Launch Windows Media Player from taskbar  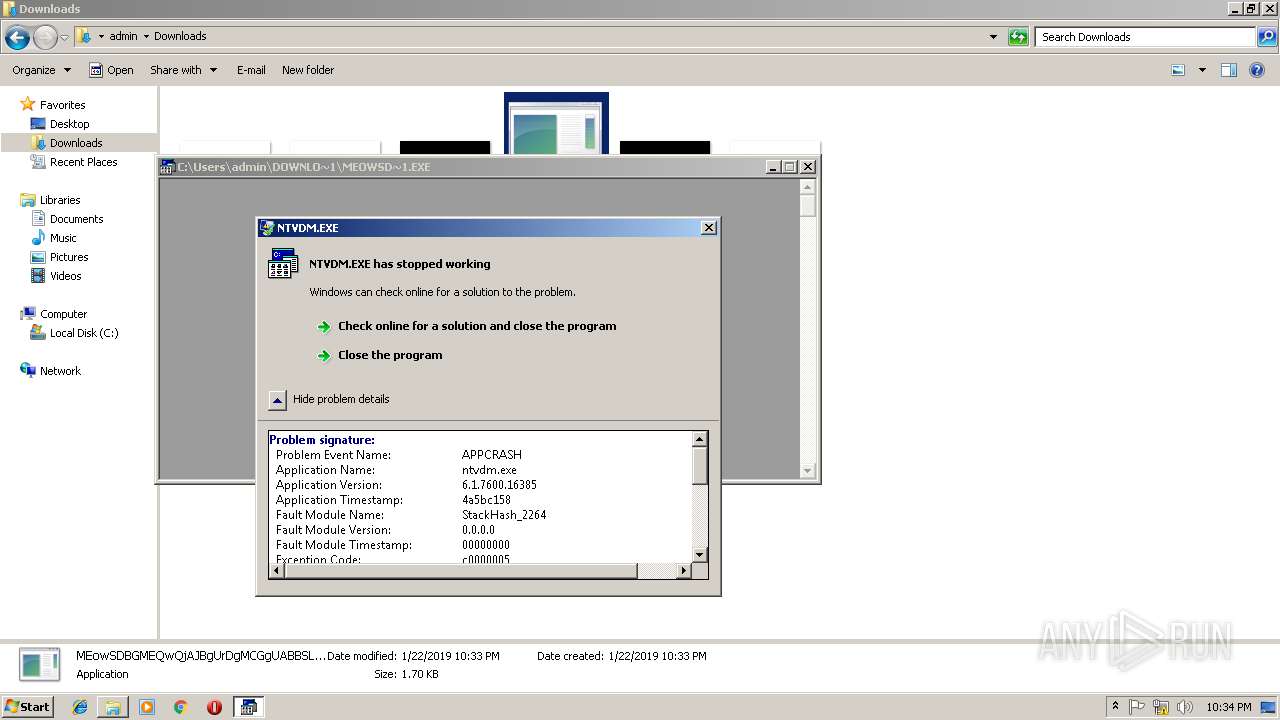[147, 707]
